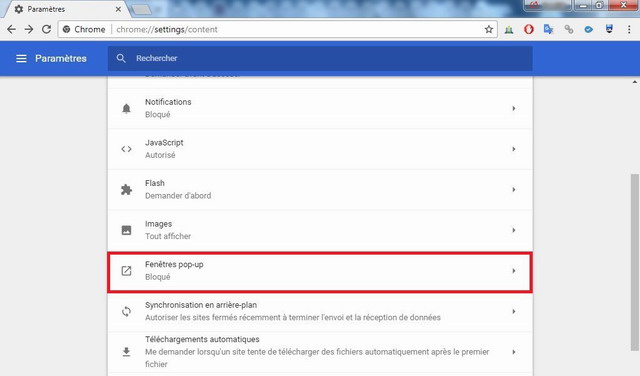Click the Flash puzzle piece icon

[x=127, y=189]
